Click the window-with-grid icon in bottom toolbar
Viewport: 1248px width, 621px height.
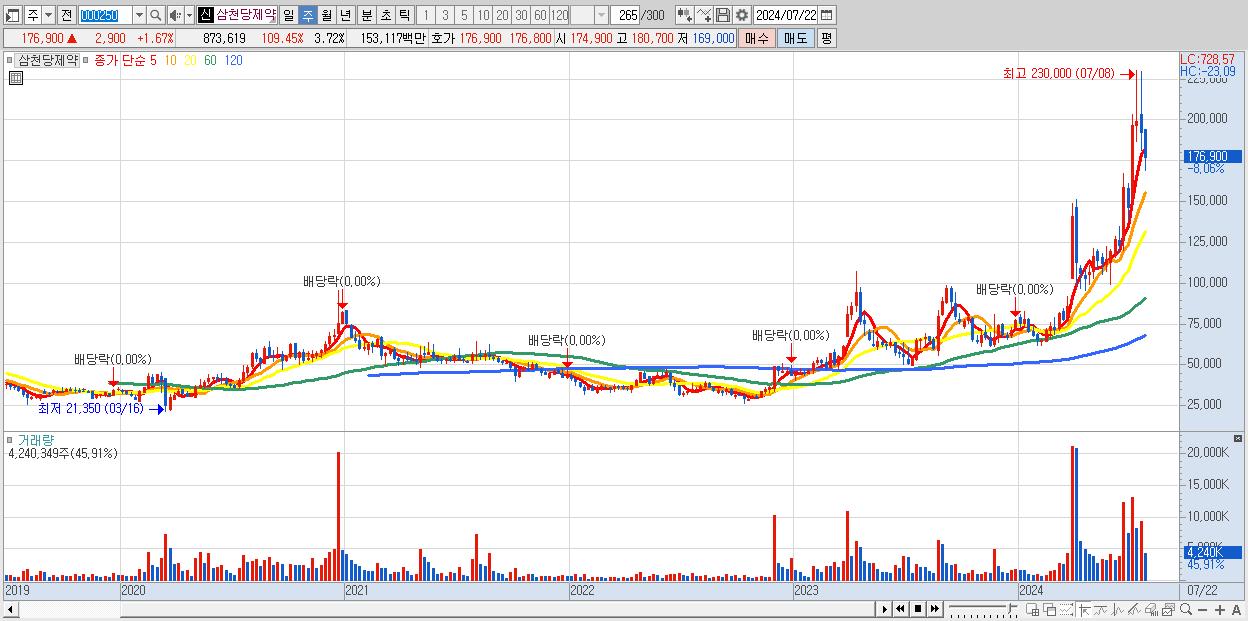[1033, 609]
